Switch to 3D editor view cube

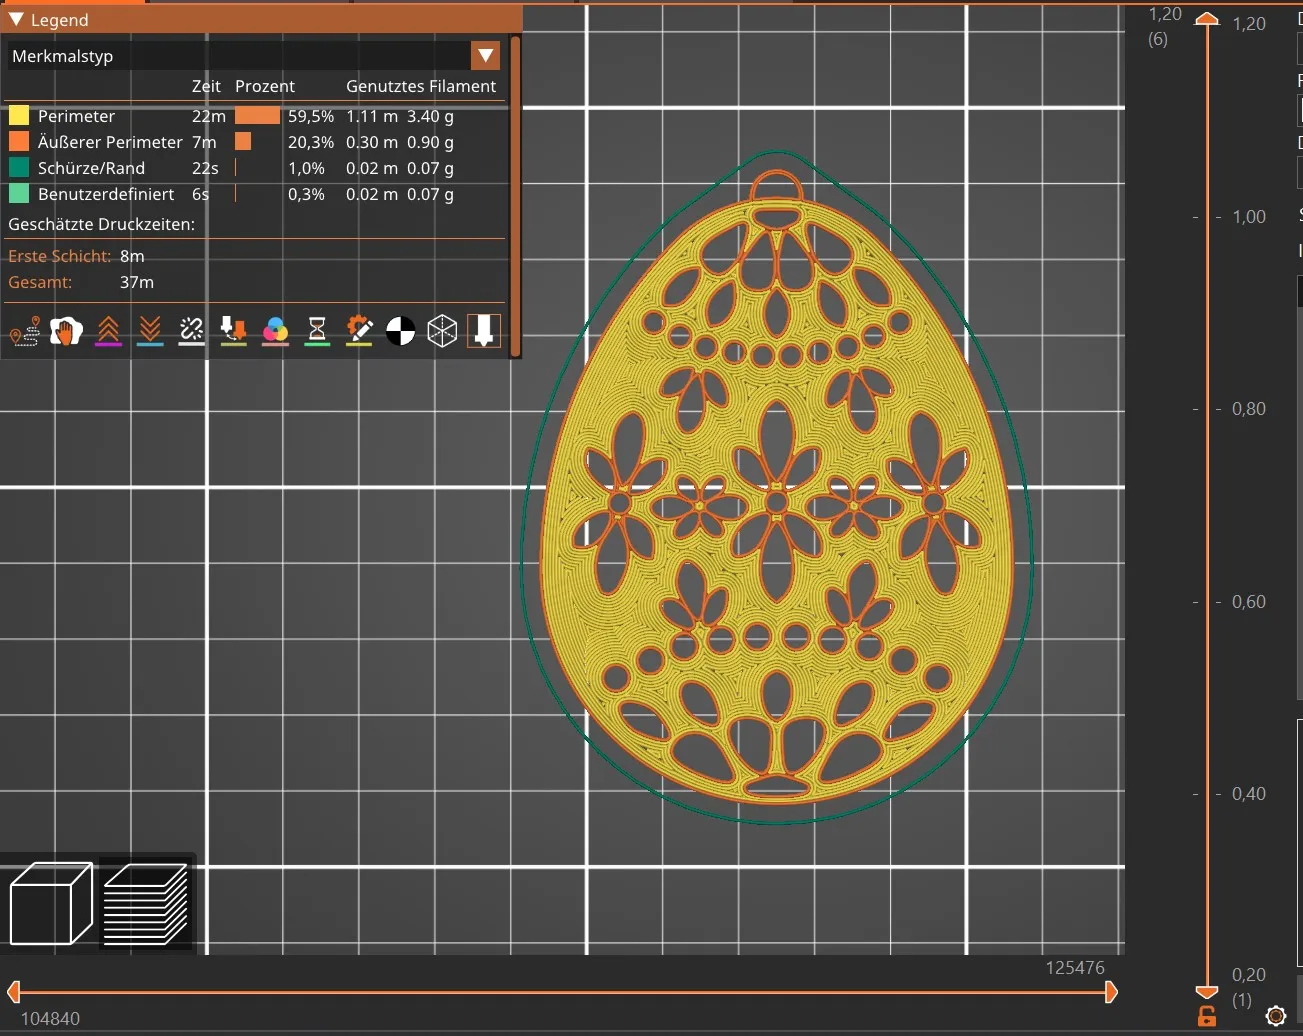50,903
